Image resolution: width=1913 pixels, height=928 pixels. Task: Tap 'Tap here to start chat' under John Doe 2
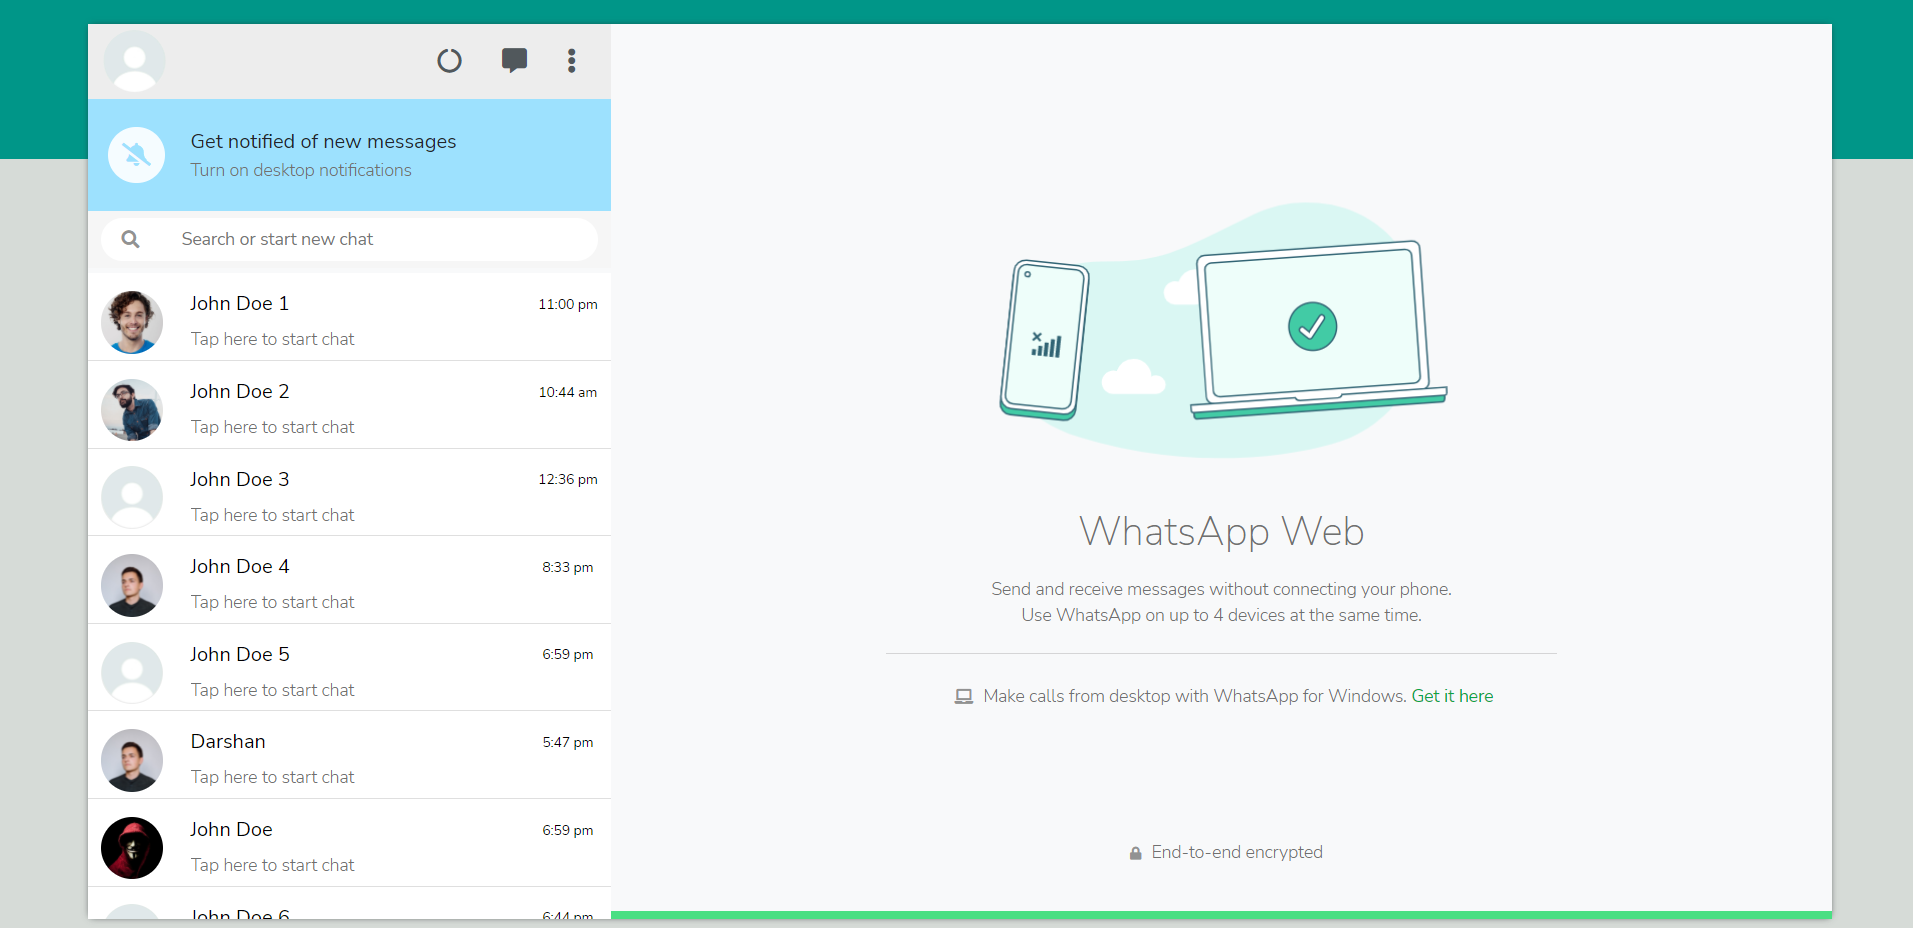272,427
